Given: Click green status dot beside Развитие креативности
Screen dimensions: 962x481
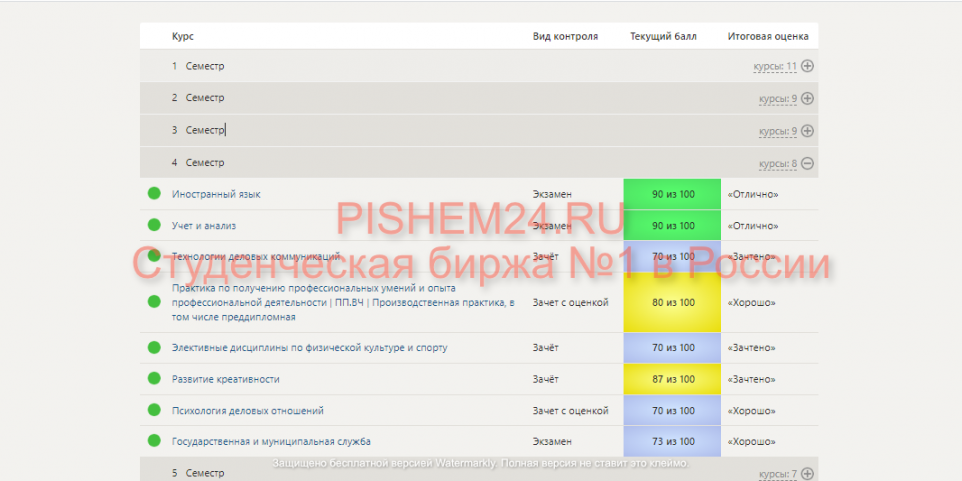Looking at the screenshot, I should [154, 379].
